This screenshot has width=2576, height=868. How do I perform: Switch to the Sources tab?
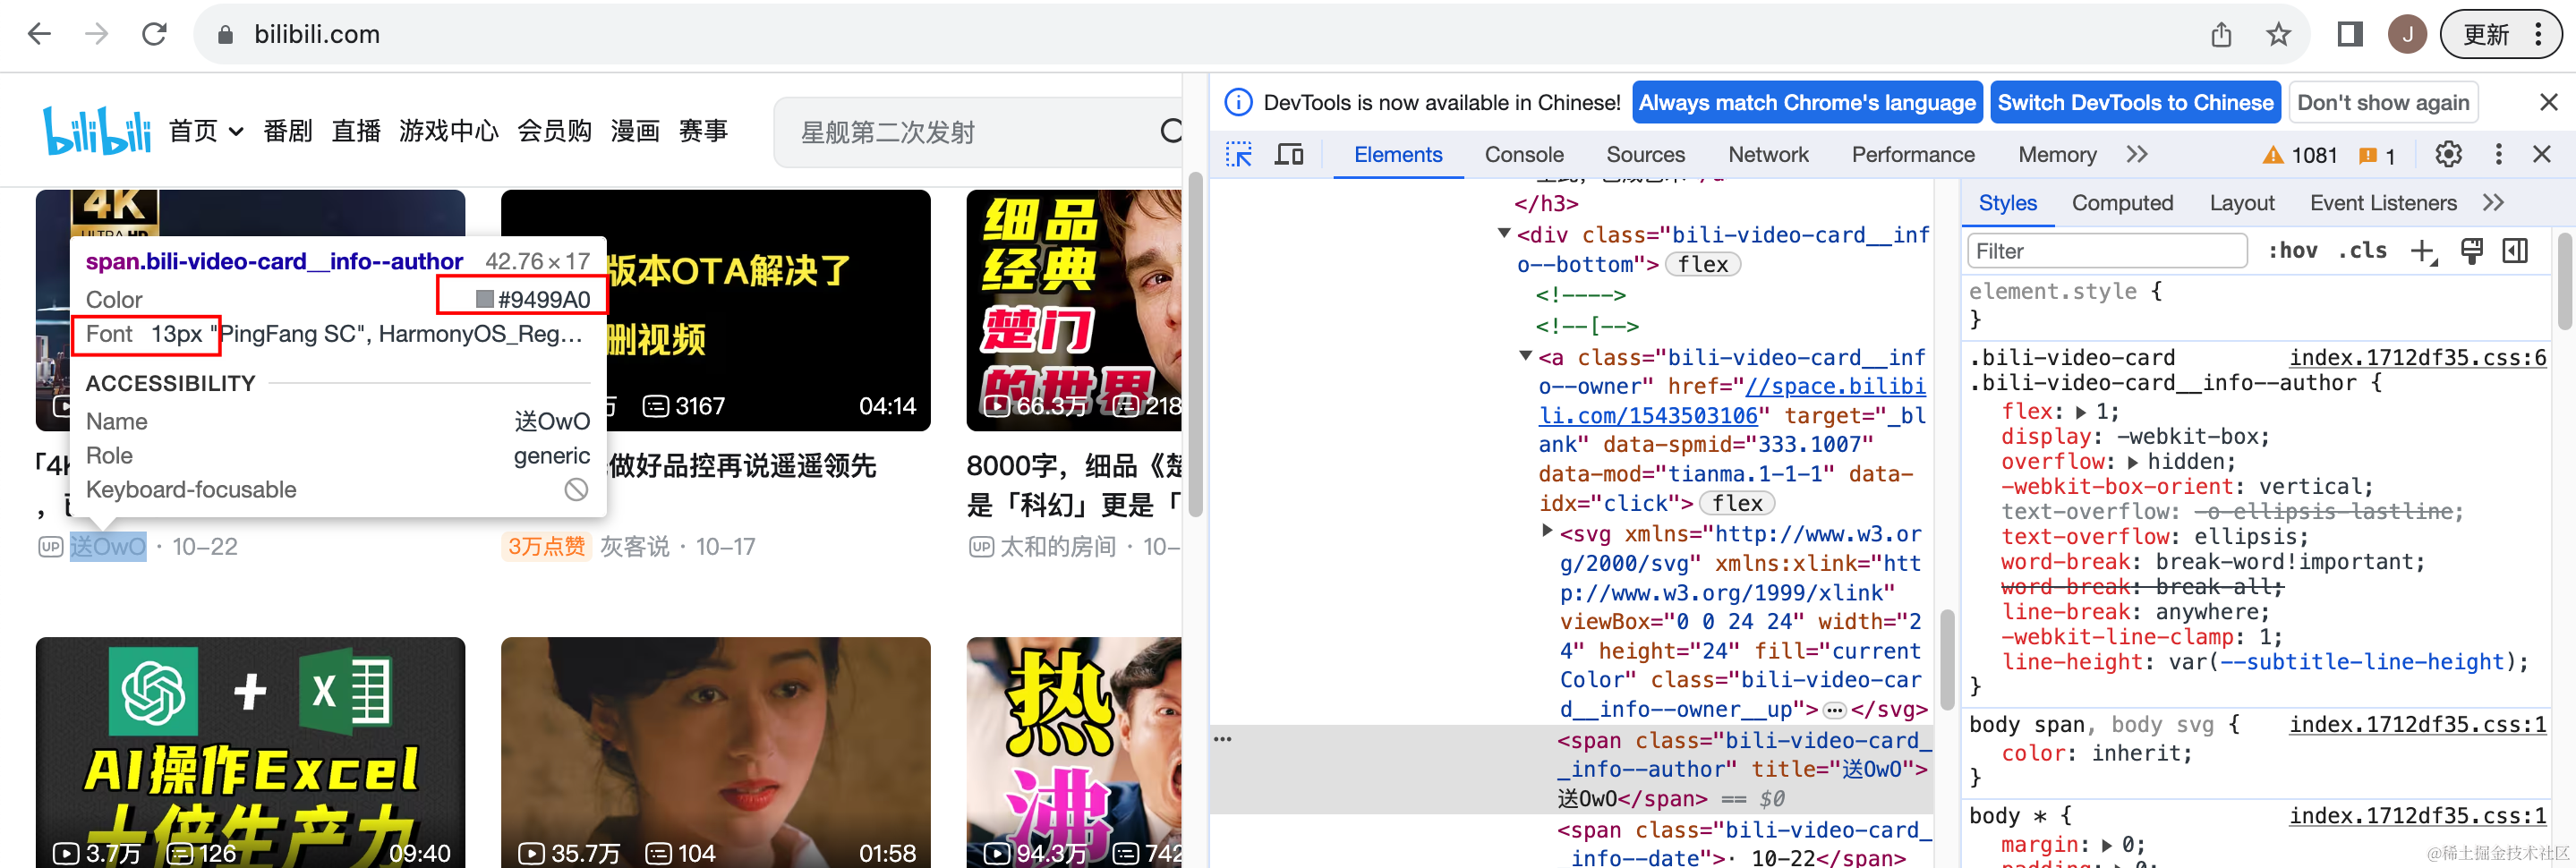coord(1645,155)
